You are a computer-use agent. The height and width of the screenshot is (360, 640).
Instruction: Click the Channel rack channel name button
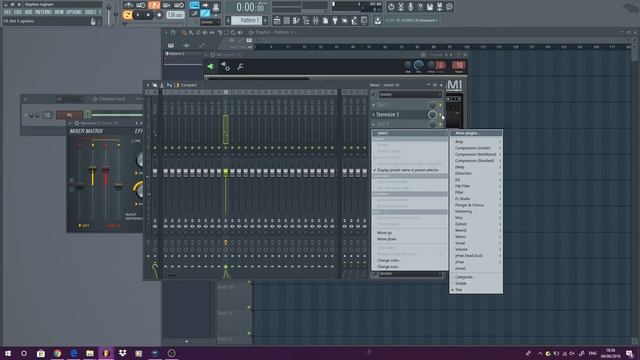(69, 115)
